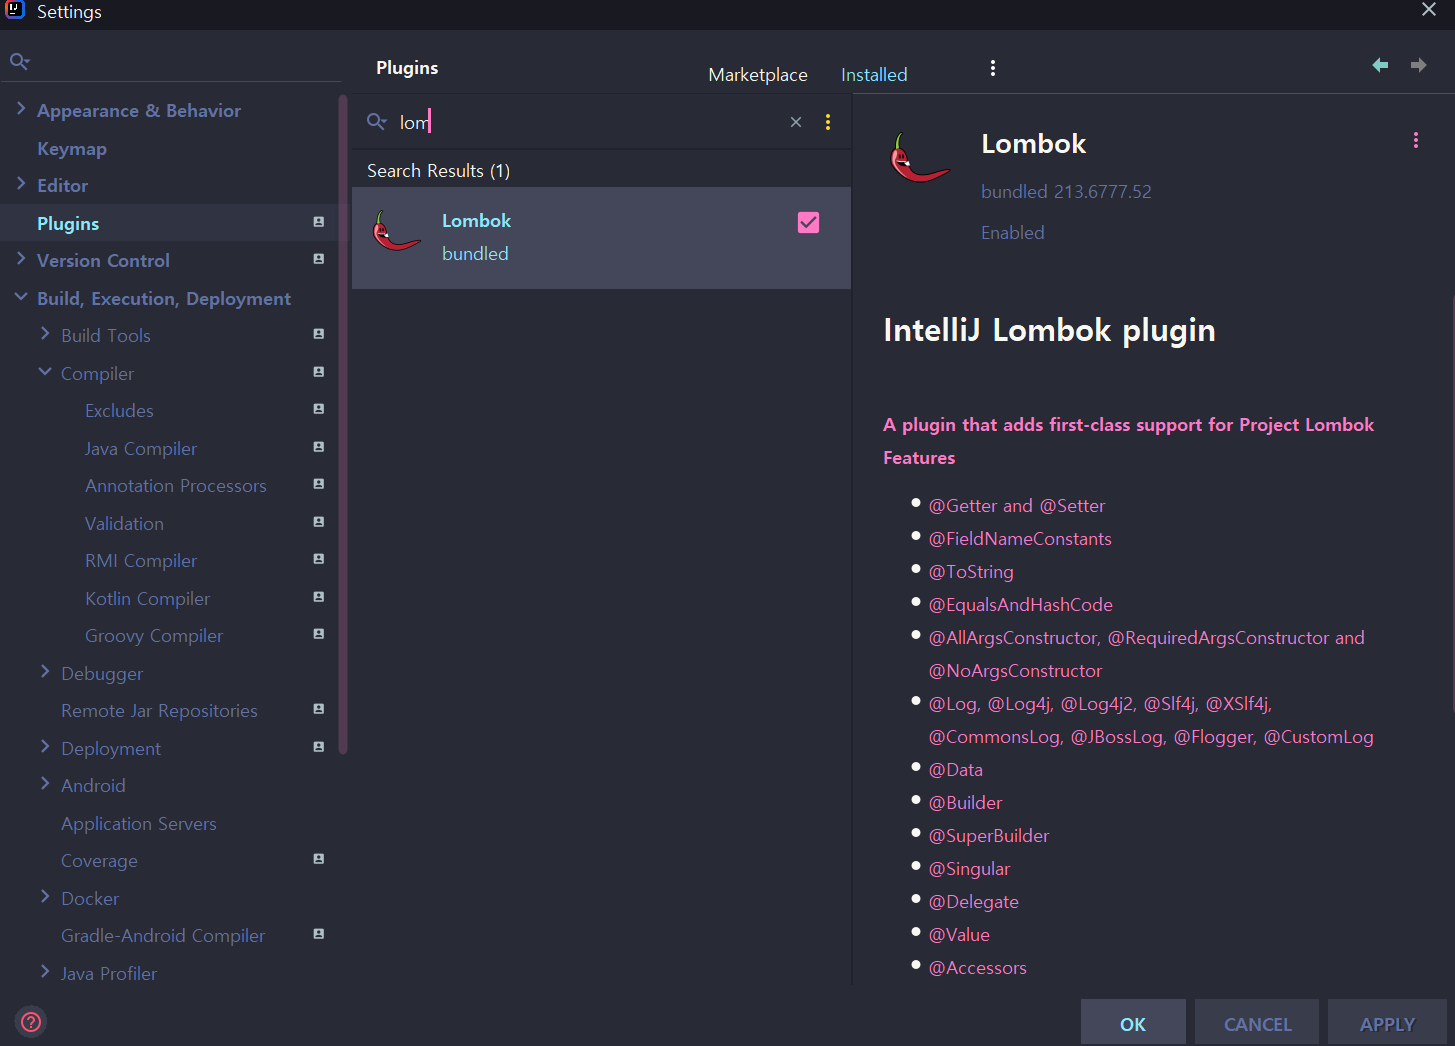The image size is (1455, 1046).
Task: Click project-level icon beside Compiler
Action: click(319, 372)
